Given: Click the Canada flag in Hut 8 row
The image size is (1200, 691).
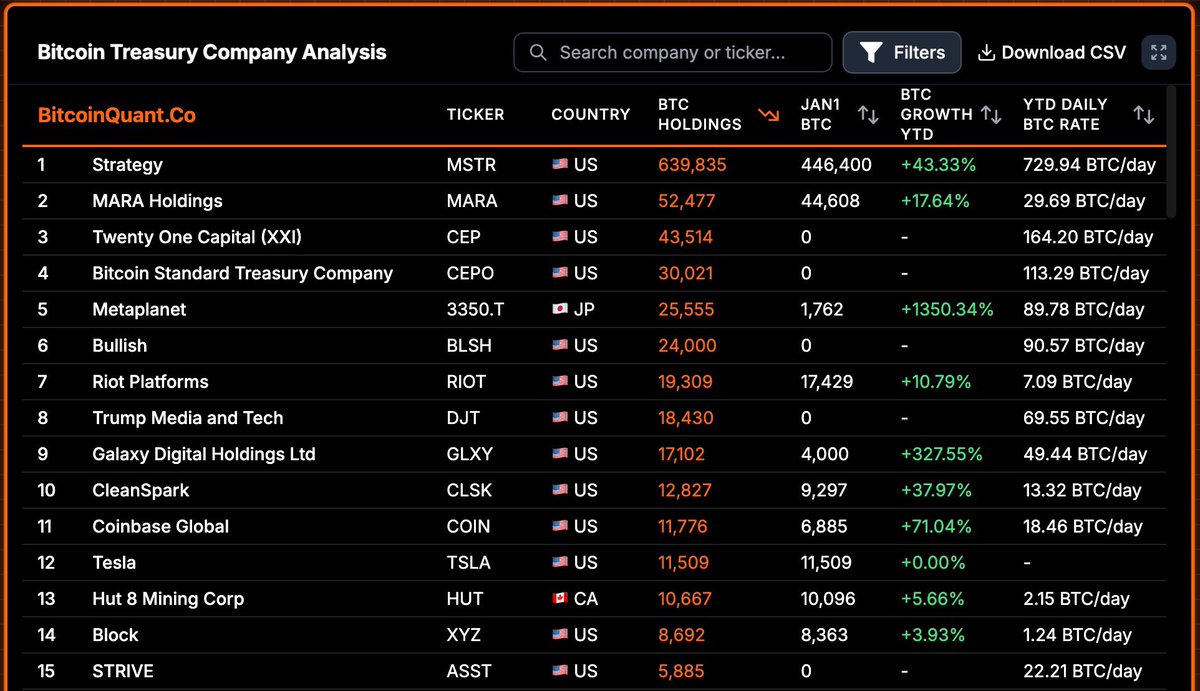Looking at the screenshot, I should [560, 599].
